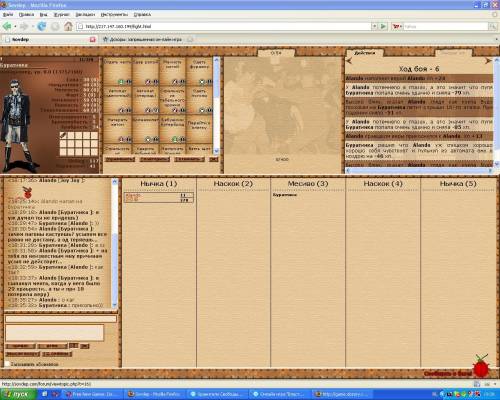Click the Firefox reload page icon
The height and width of the screenshot is (400, 500).
click(x=42, y=26)
